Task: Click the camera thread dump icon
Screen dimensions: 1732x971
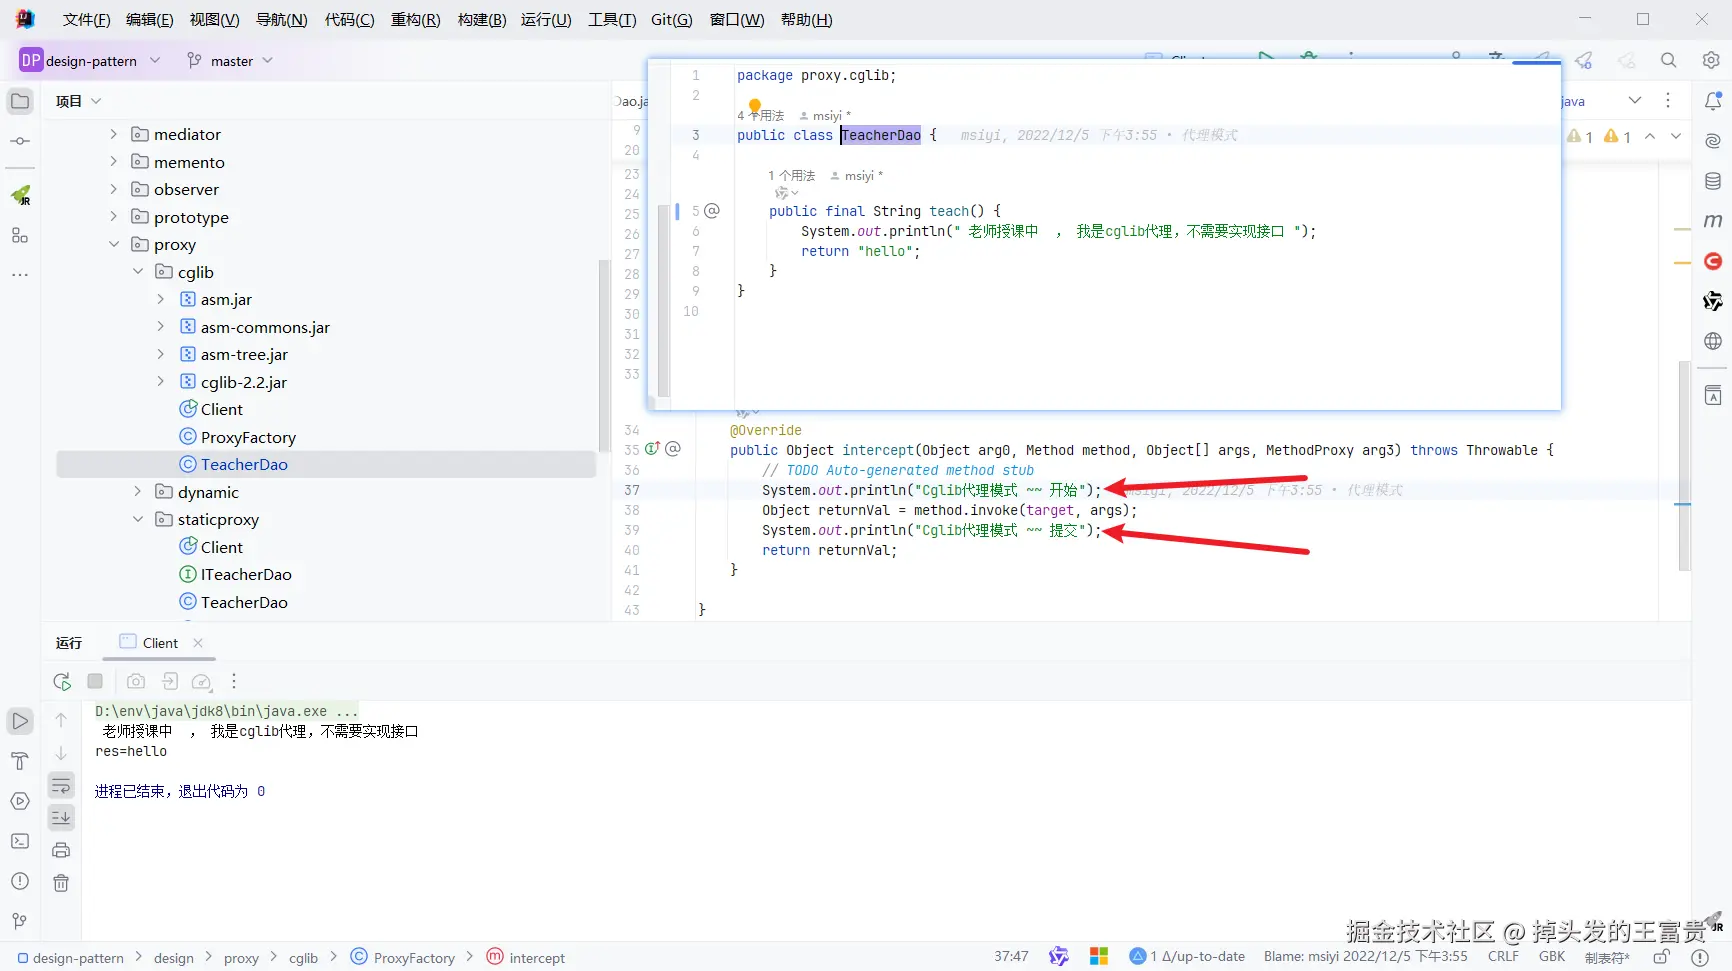Action: [x=136, y=681]
